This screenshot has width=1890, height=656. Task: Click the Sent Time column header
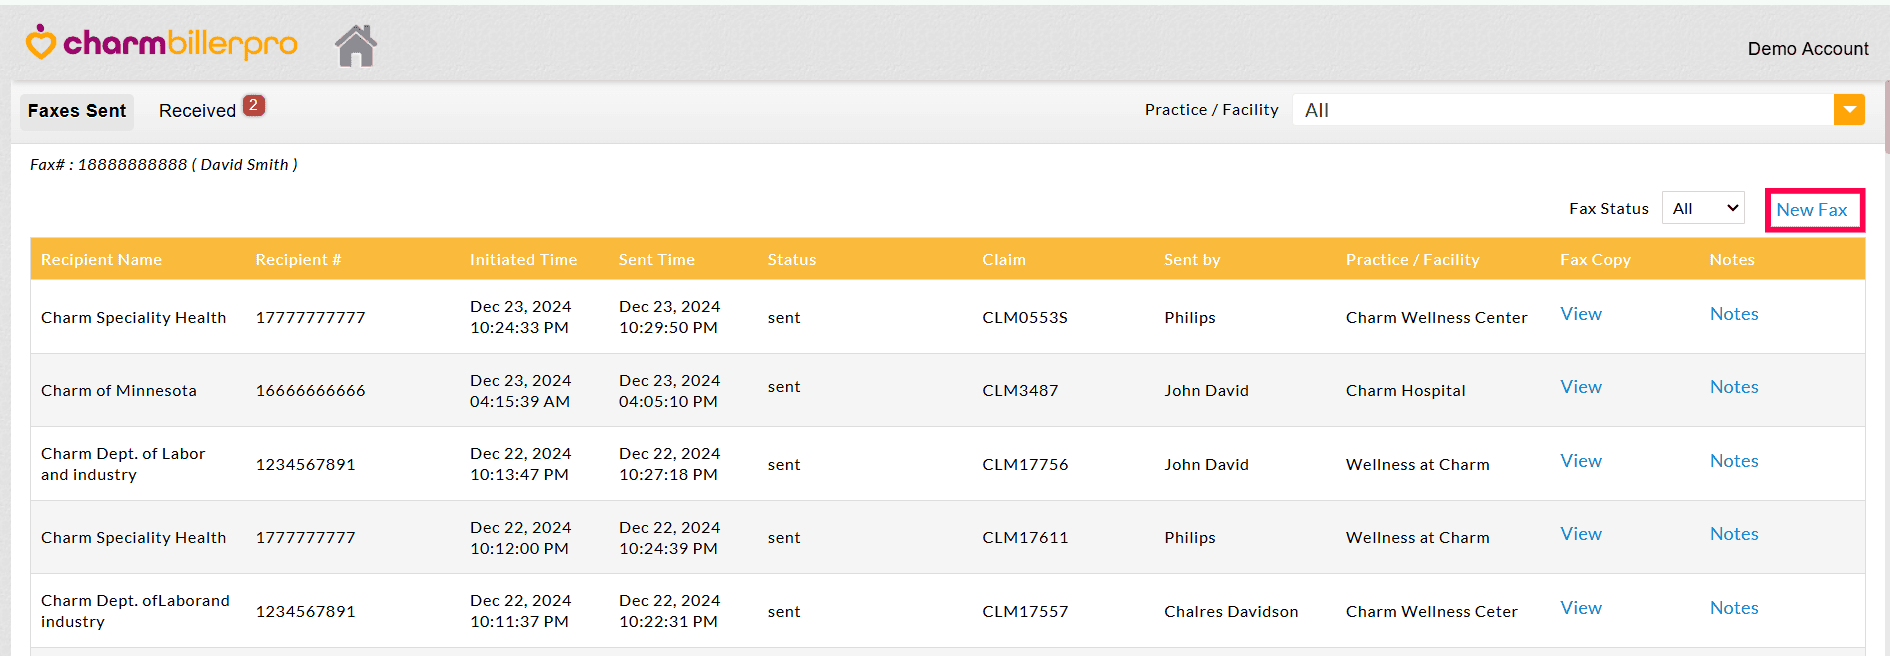(656, 260)
